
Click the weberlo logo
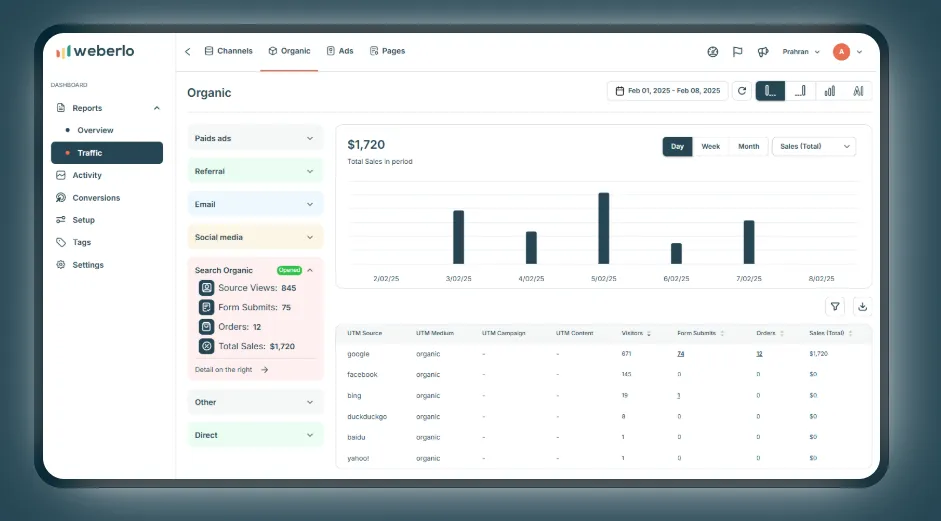95,51
